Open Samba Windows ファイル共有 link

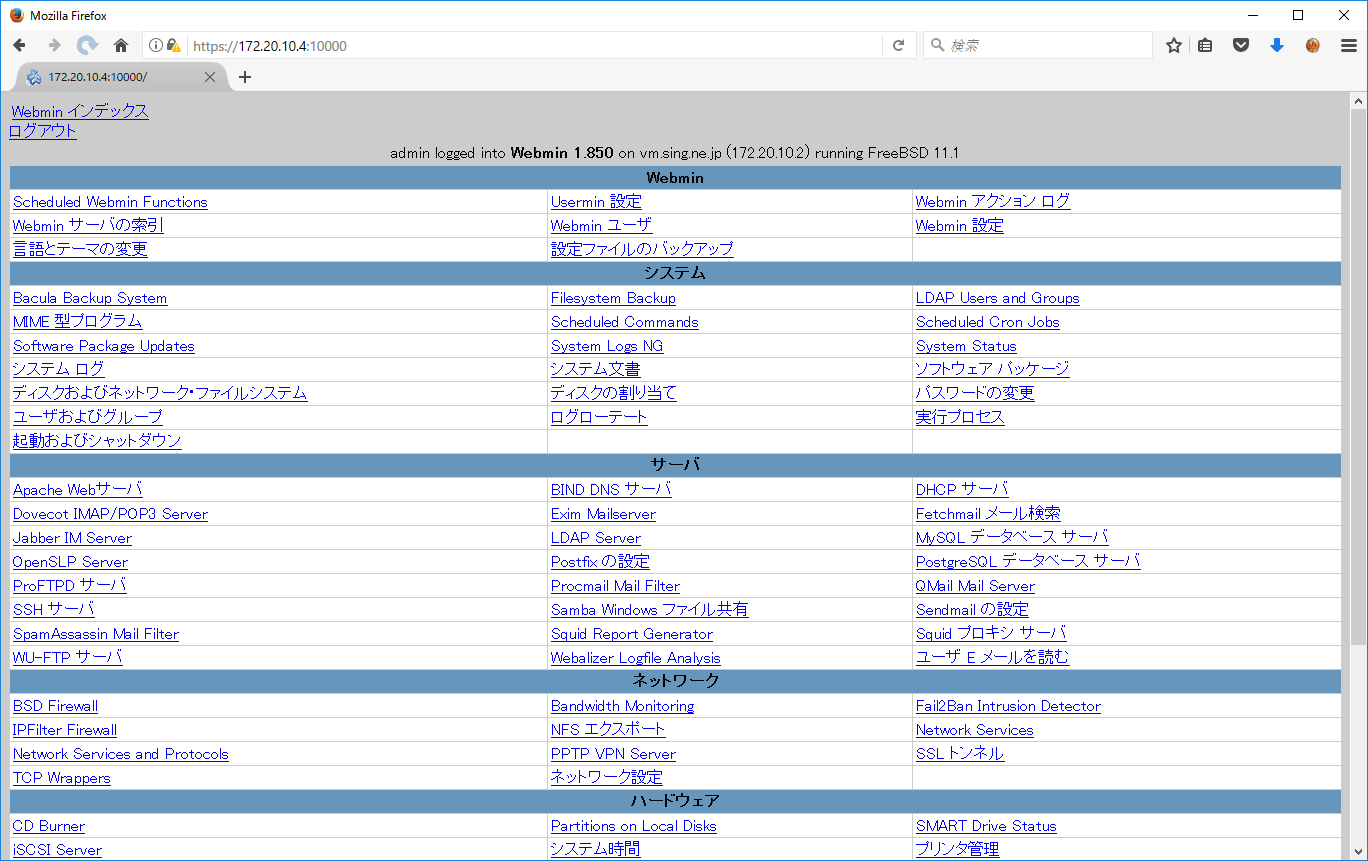tap(649, 610)
